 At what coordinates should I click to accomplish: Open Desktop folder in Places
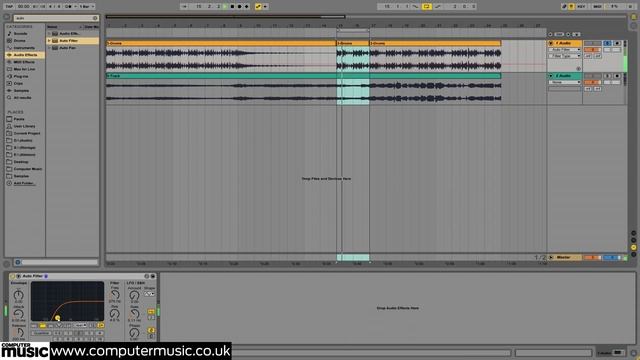point(21,162)
